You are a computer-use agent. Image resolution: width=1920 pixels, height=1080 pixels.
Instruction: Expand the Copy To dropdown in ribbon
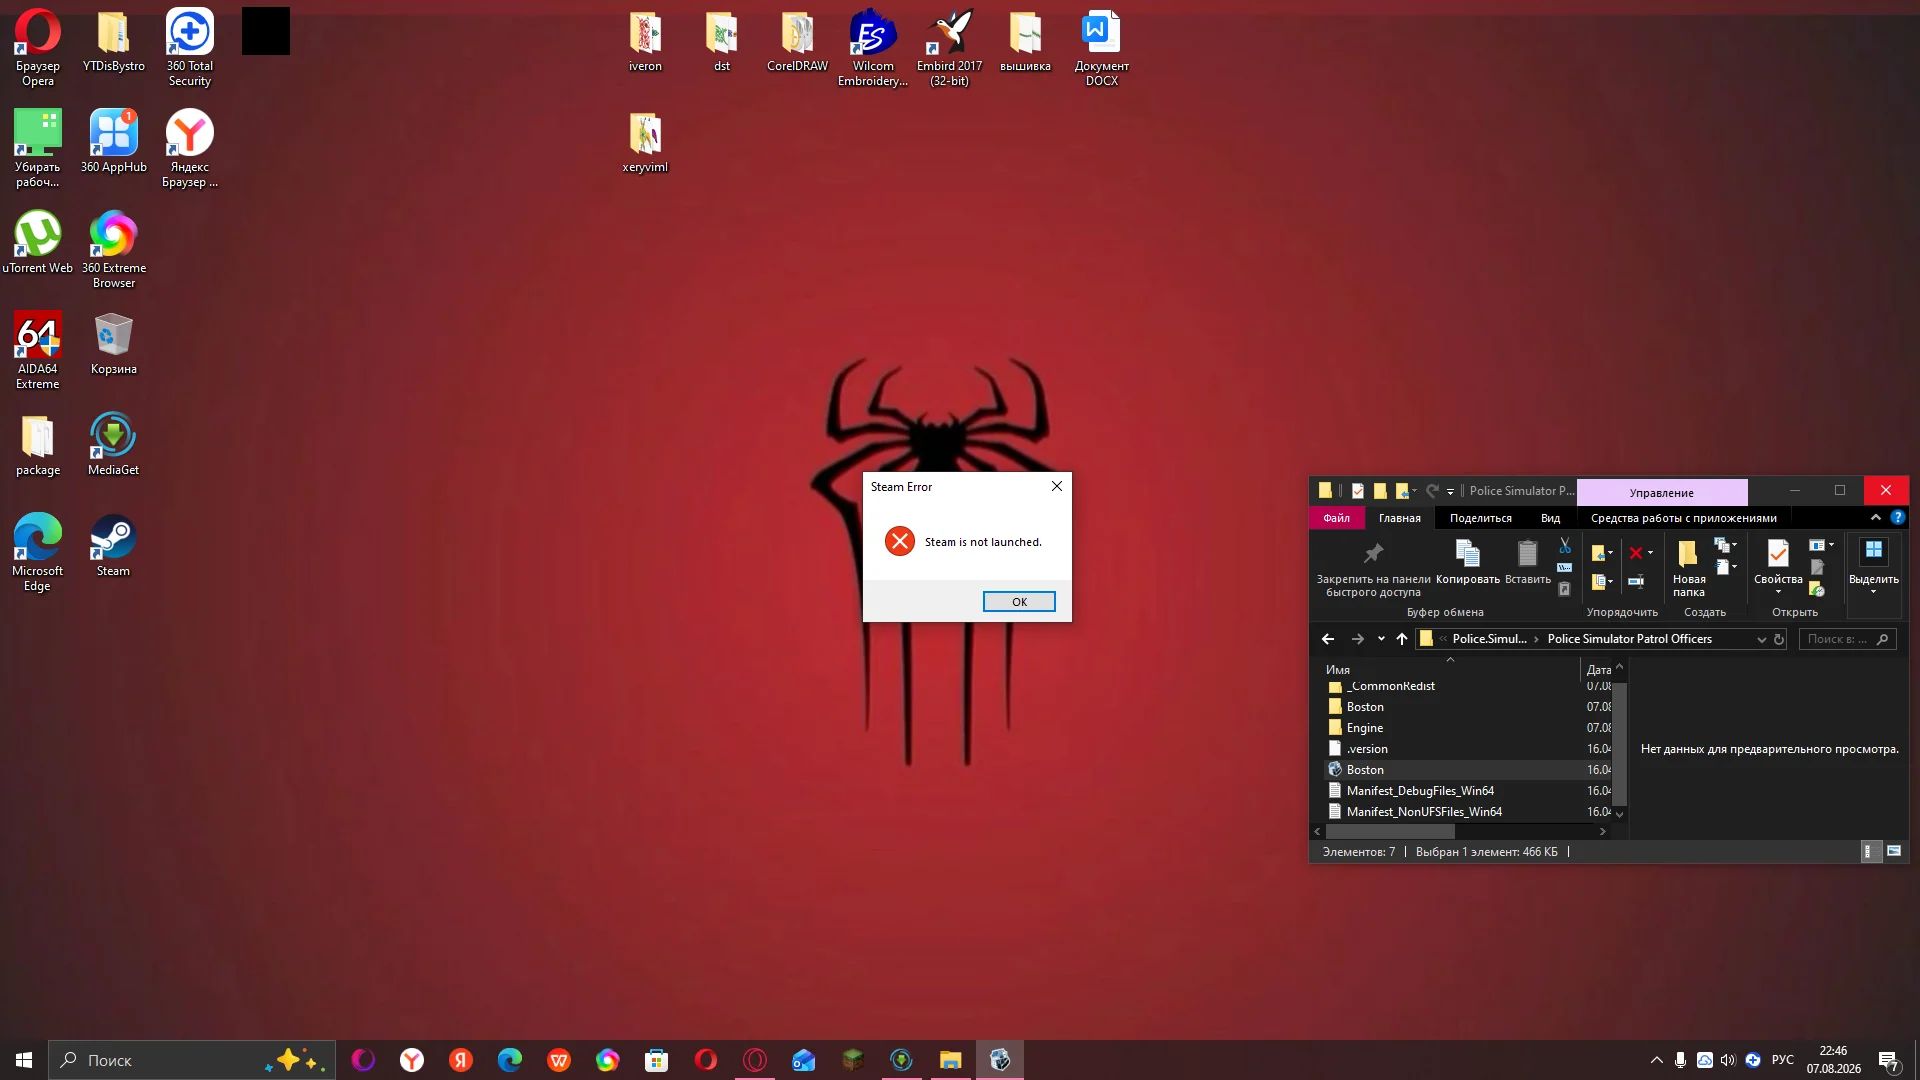1610,581
